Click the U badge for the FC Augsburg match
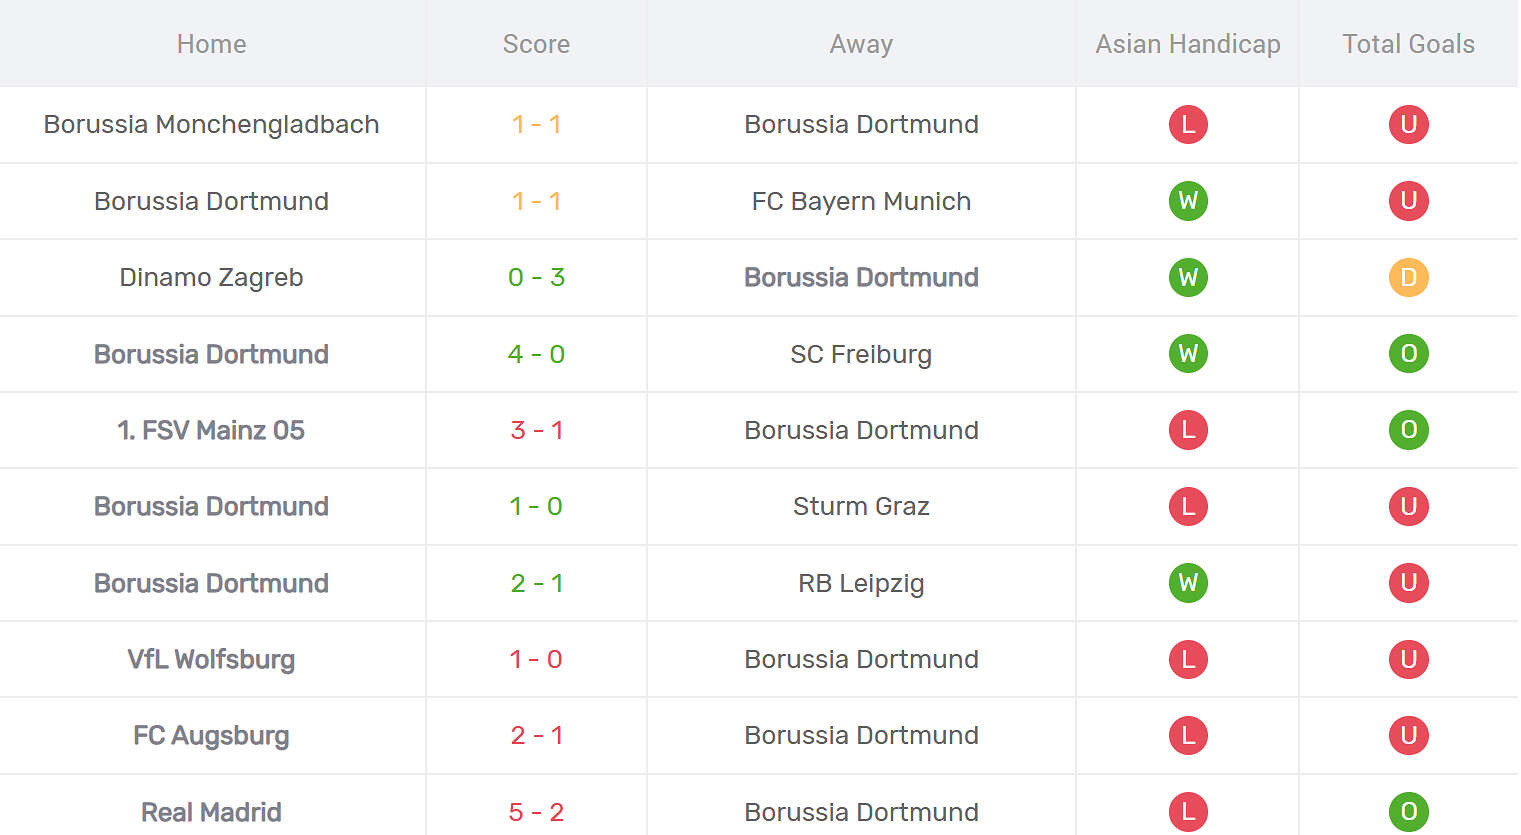This screenshot has width=1521, height=835. 1409,735
